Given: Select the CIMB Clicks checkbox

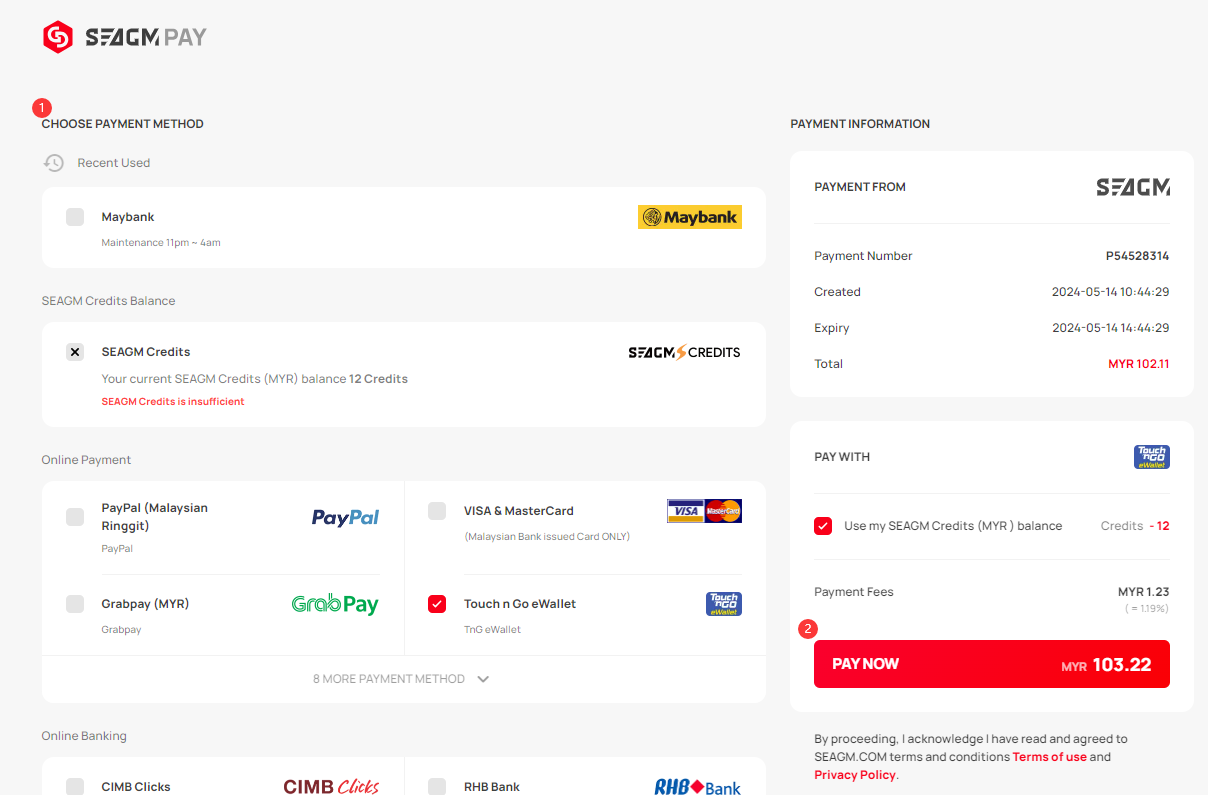Looking at the screenshot, I should (75, 787).
